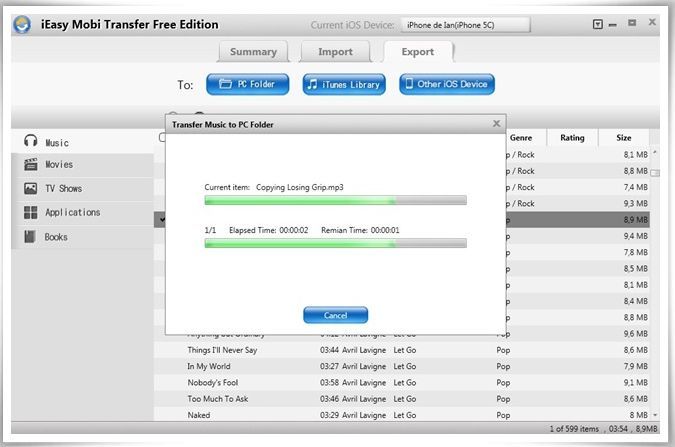The image size is (675, 447).
Task: Click size value 9,1 MB
Action: point(635,383)
